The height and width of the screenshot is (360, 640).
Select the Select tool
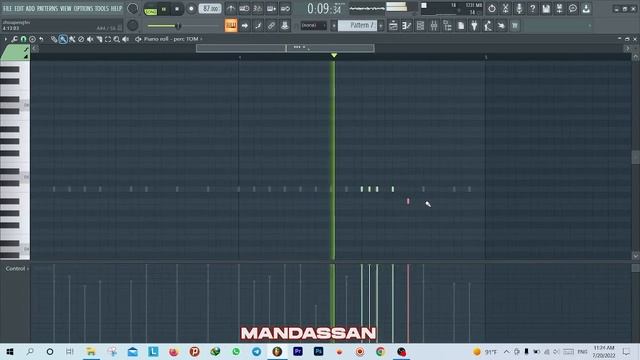108,39
